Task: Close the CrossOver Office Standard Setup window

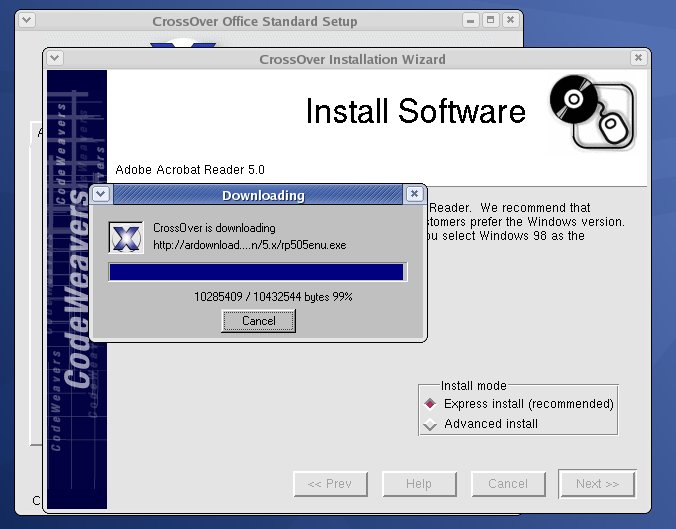Action: pos(511,20)
